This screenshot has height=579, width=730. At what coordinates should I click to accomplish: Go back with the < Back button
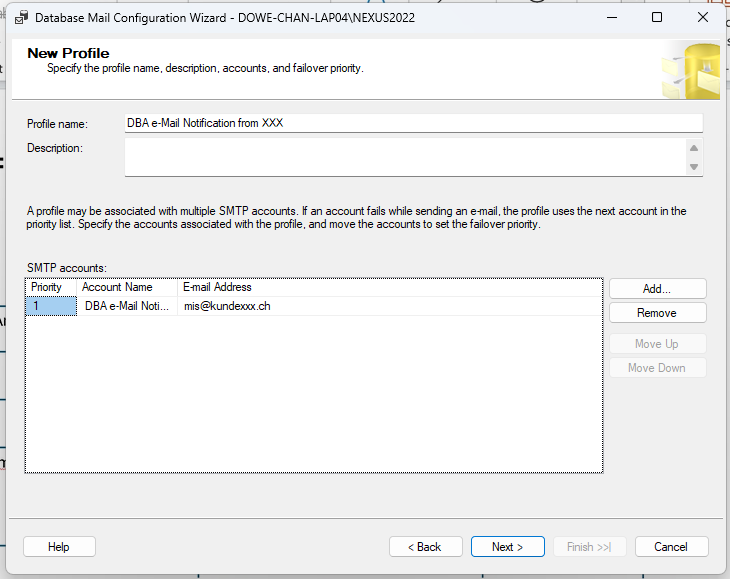click(426, 546)
